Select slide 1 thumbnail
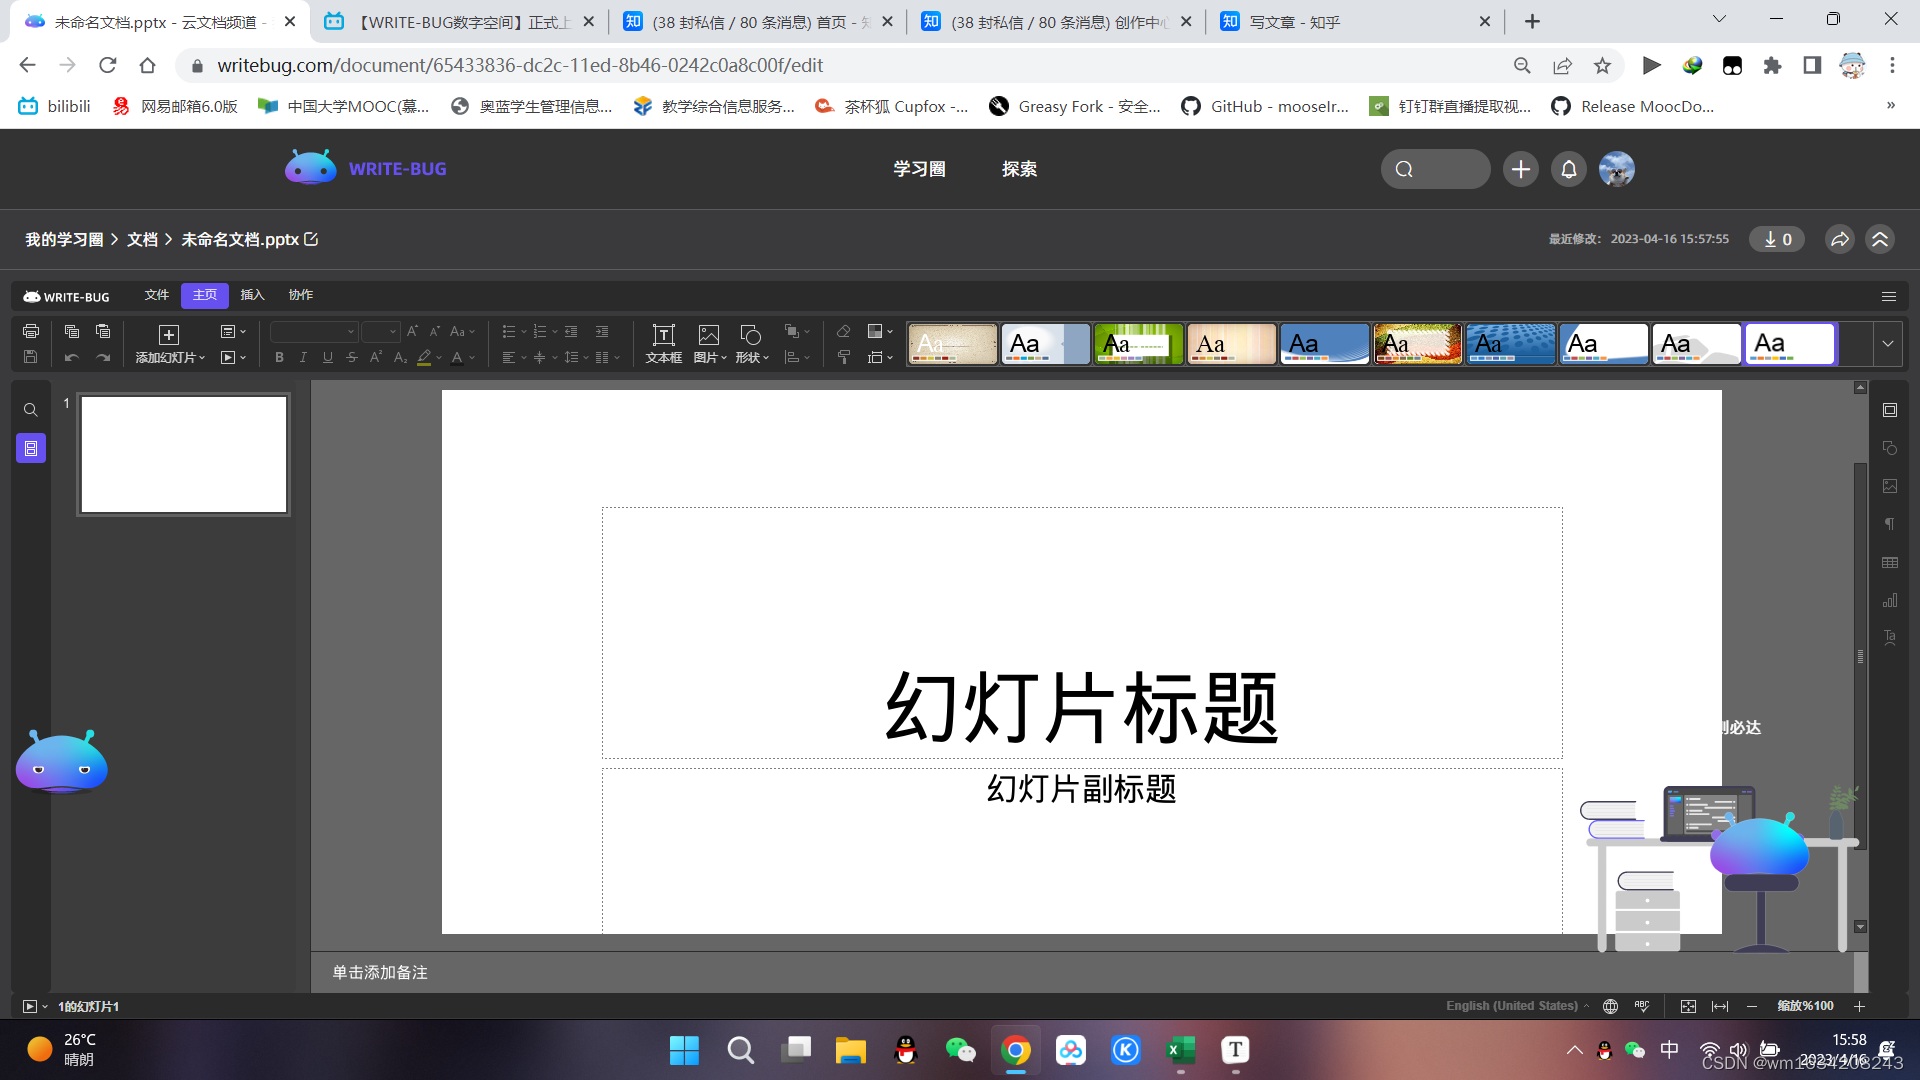This screenshot has height=1080, width=1920. pos(184,454)
